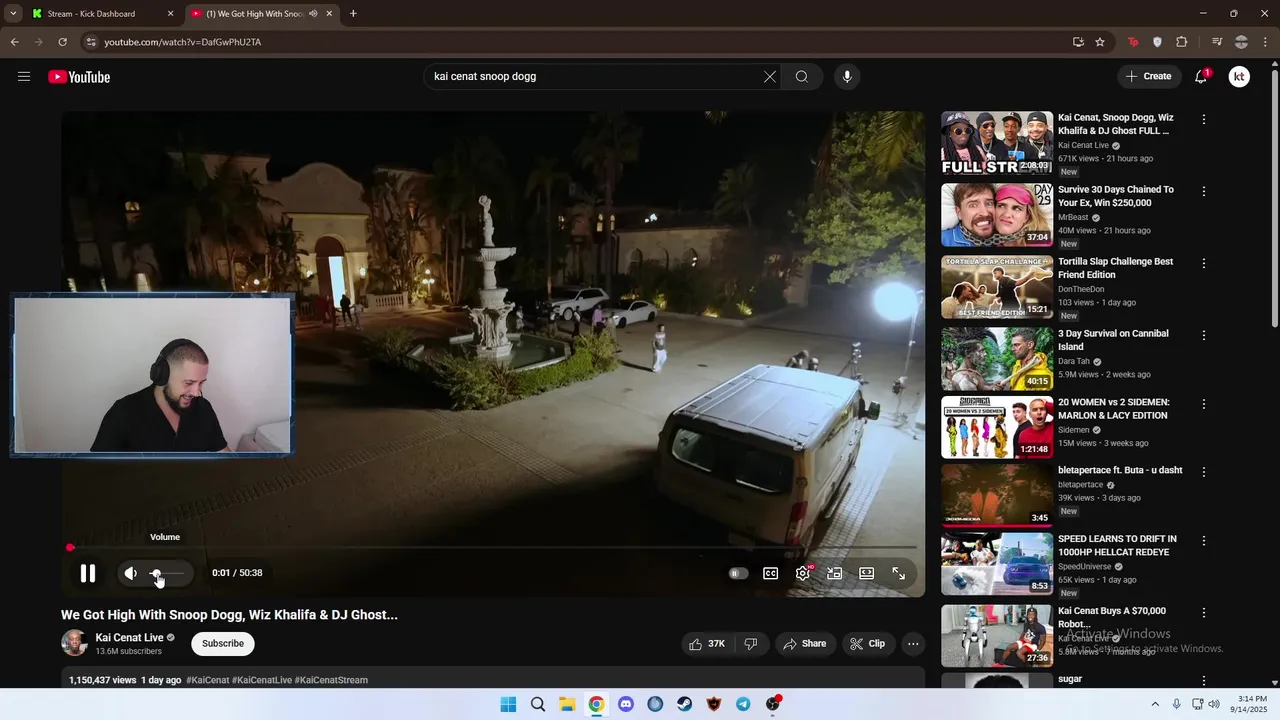The height and width of the screenshot is (720, 1280).
Task: Go back in browser history
Action: coord(14,42)
